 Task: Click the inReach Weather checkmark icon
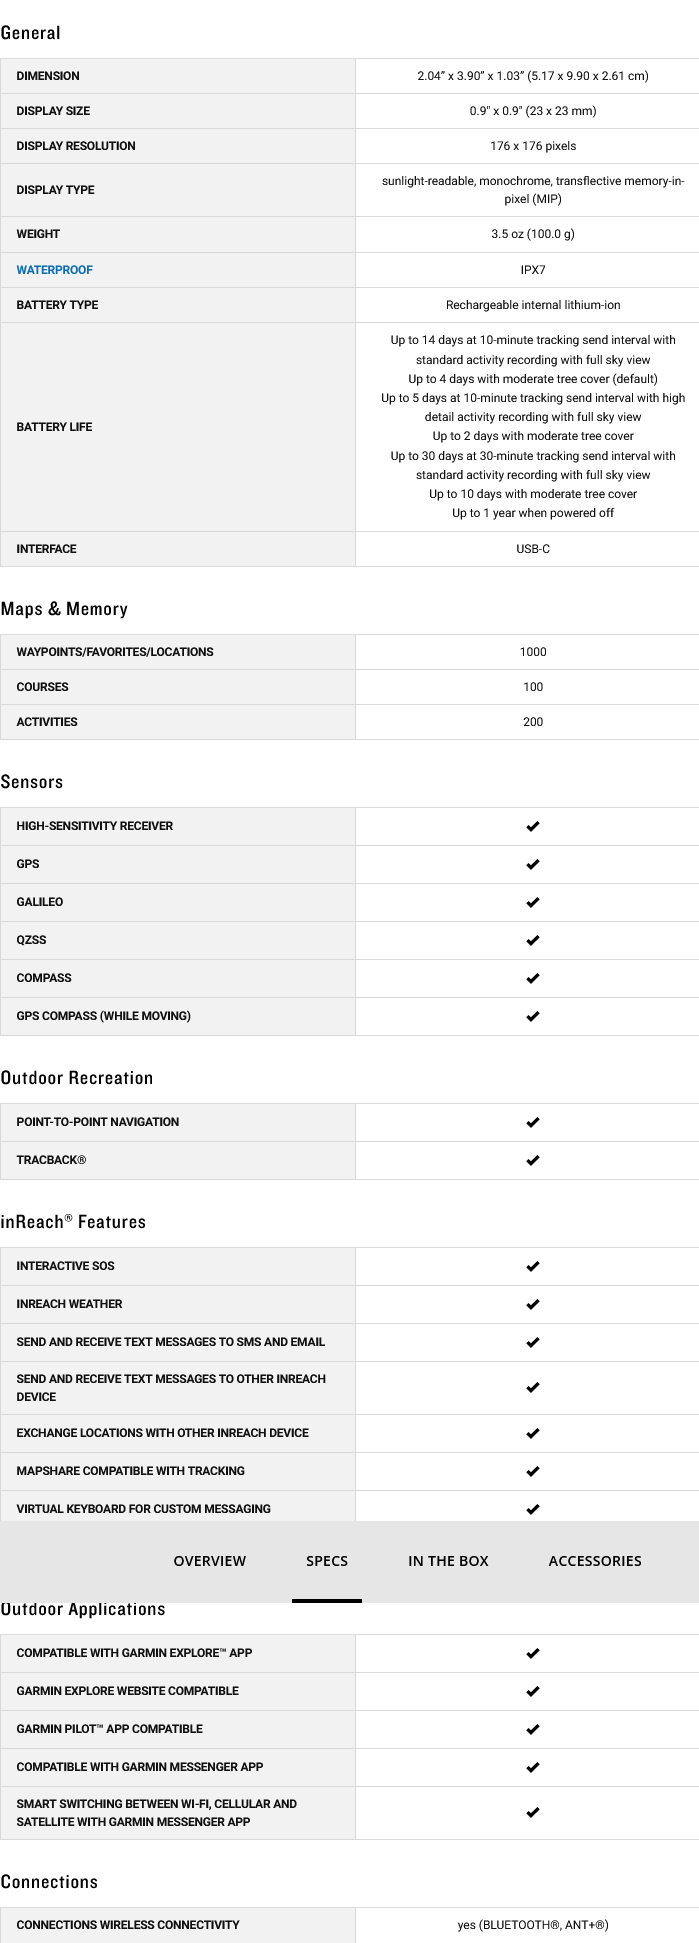(533, 1304)
